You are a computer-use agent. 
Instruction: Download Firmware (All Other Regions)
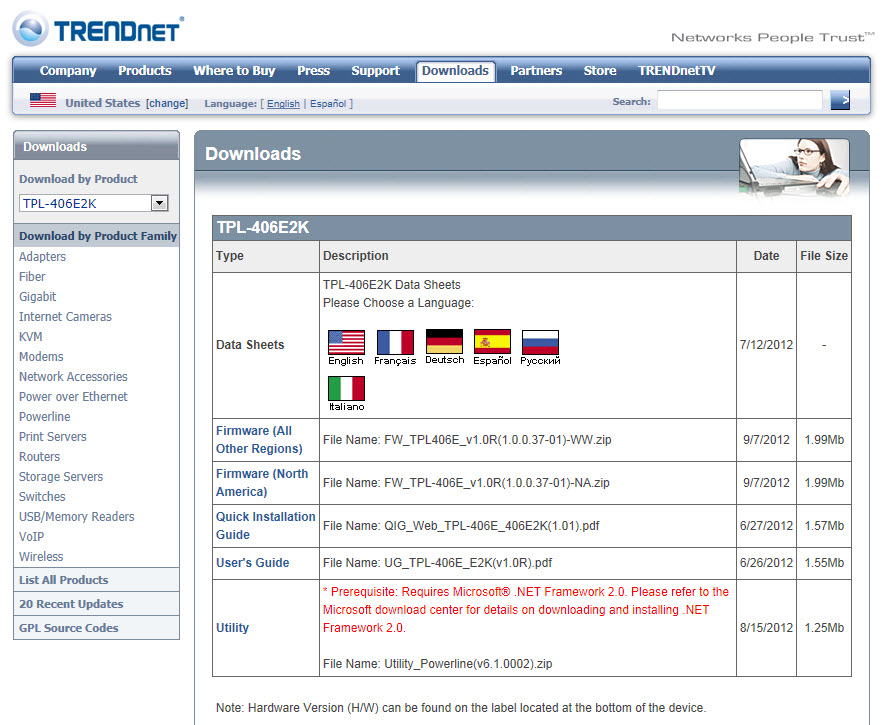259,440
